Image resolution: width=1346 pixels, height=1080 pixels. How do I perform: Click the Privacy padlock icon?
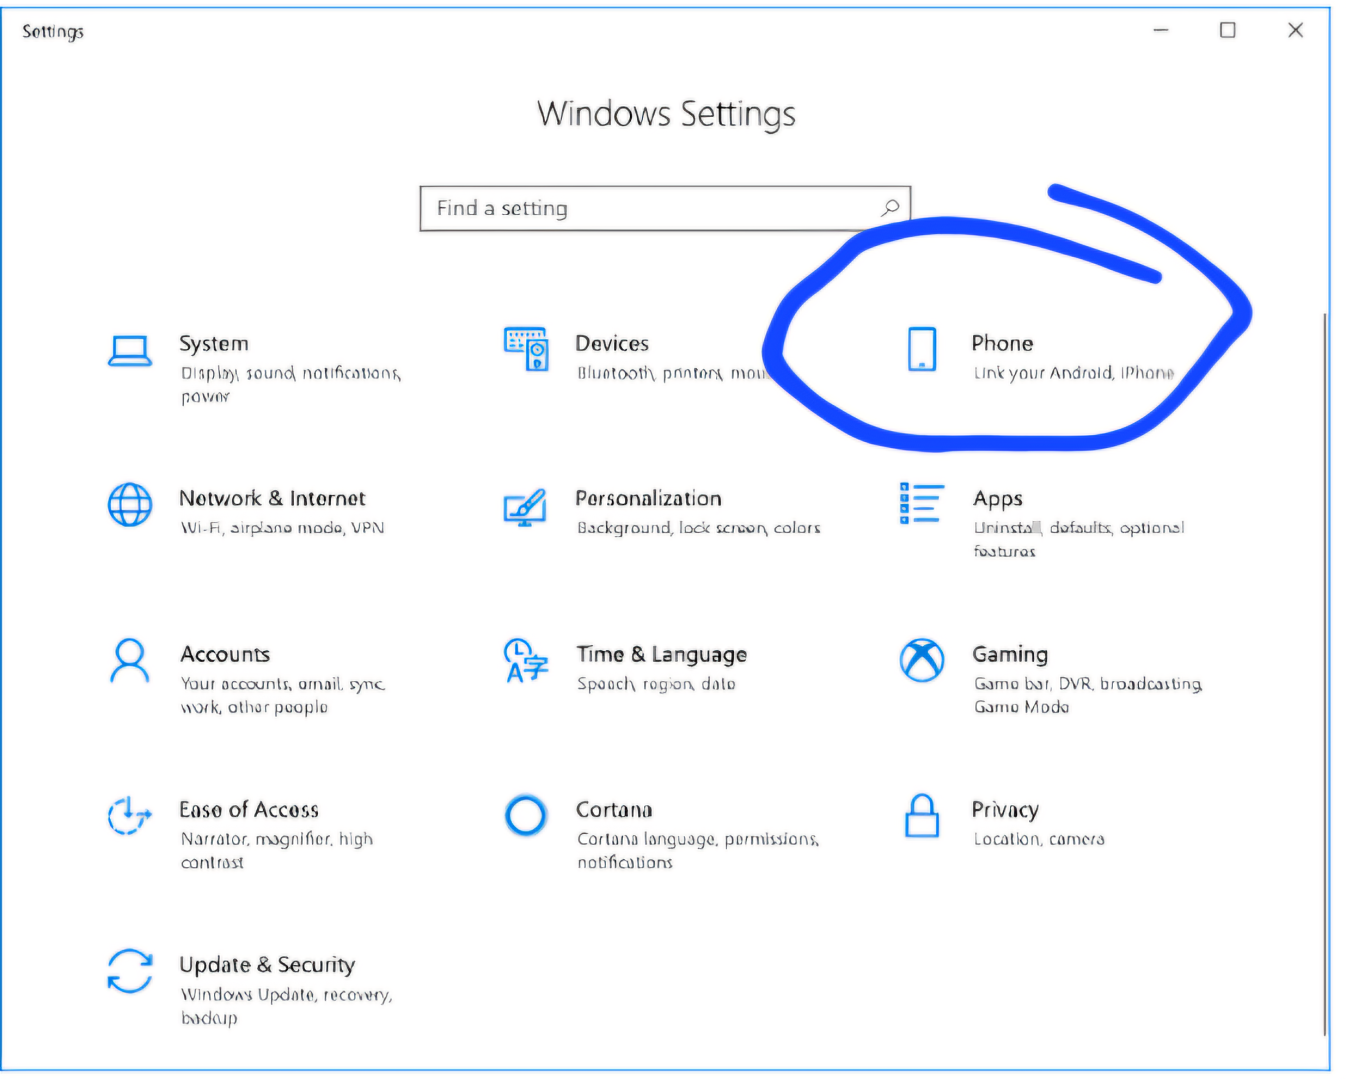pyautogui.click(x=921, y=815)
